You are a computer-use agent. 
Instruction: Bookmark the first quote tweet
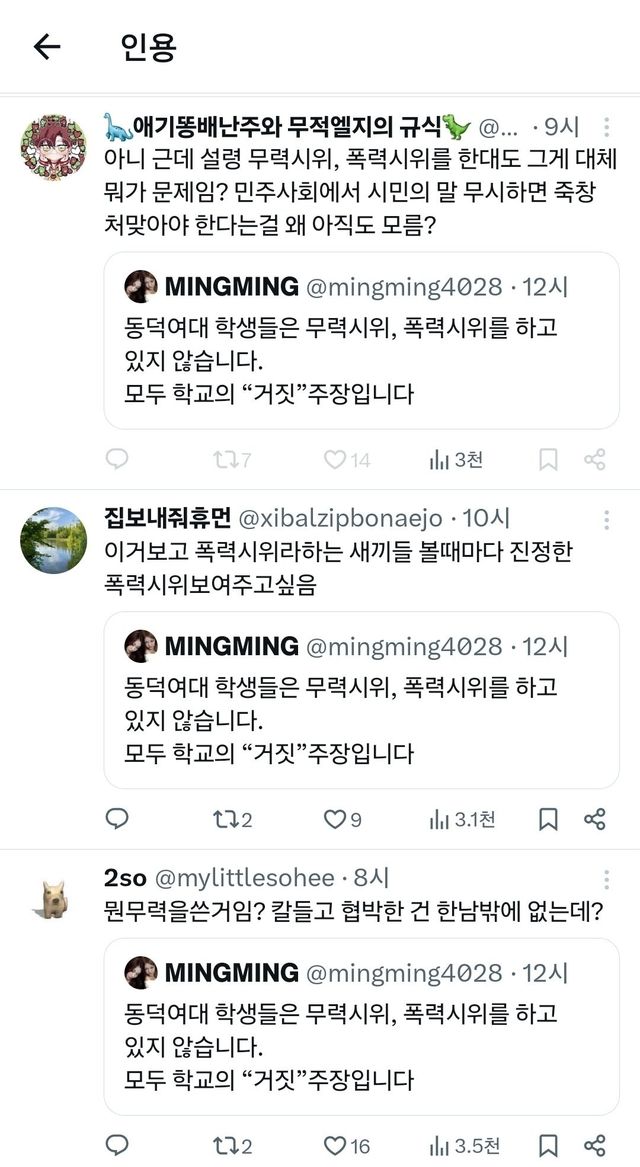(x=548, y=460)
